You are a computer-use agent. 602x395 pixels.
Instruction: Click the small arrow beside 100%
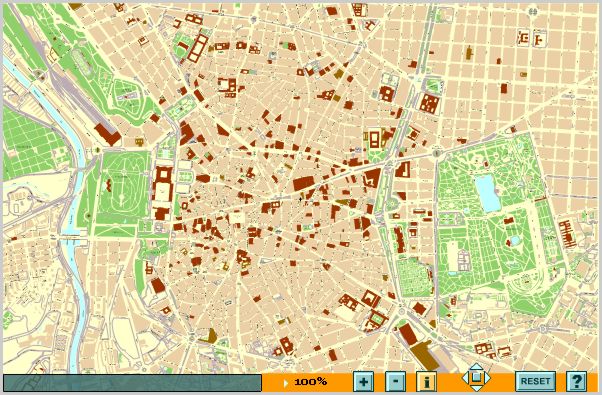point(285,383)
